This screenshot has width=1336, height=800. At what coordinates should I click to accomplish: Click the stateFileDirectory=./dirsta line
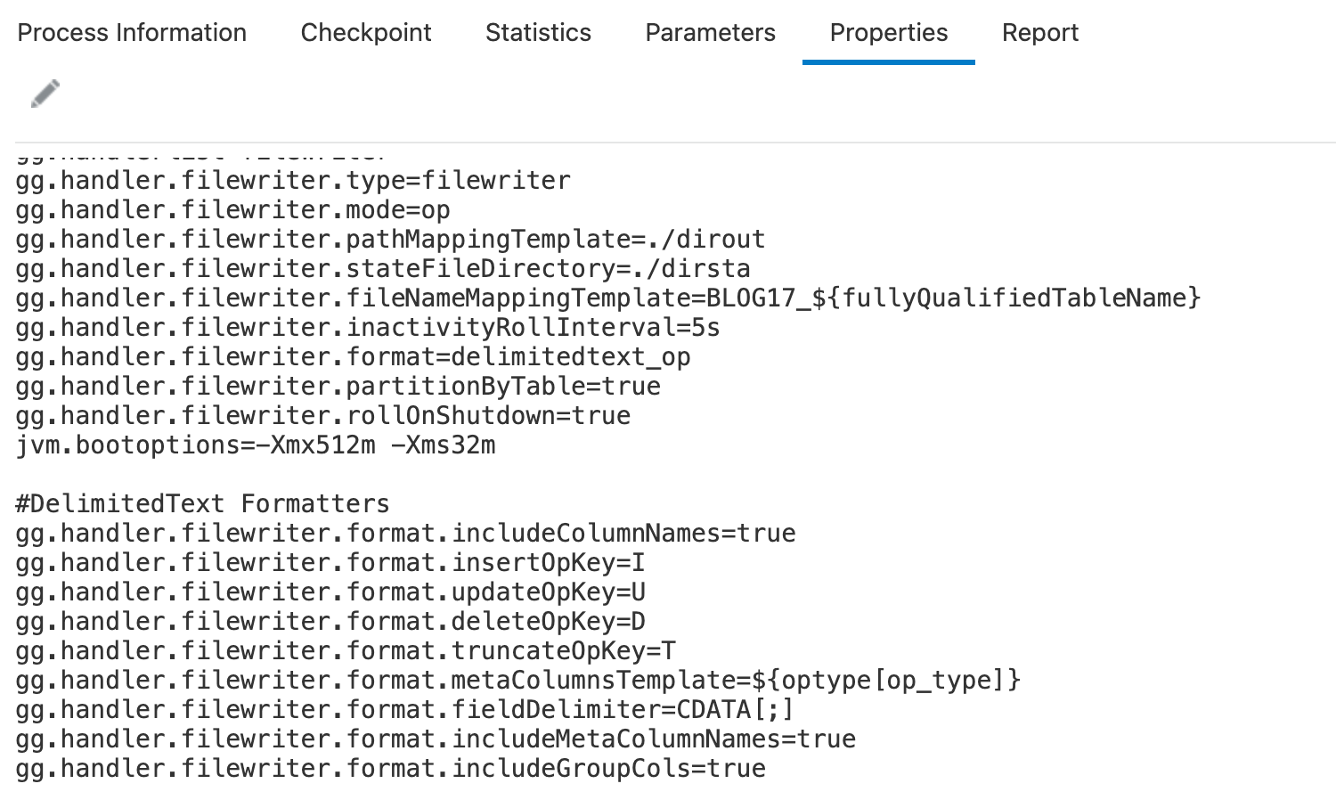pos(383,269)
